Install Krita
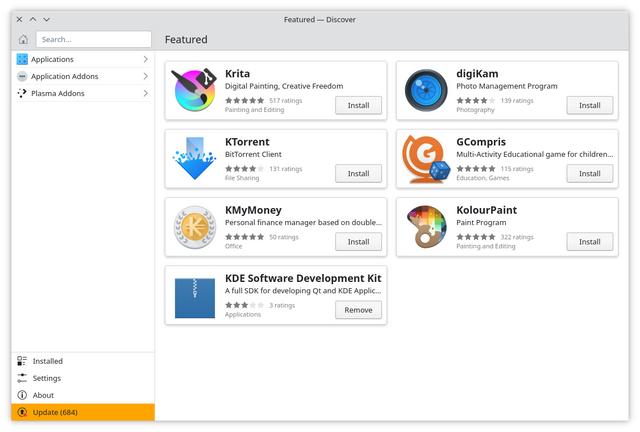640x432 pixels. coord(358,105)
